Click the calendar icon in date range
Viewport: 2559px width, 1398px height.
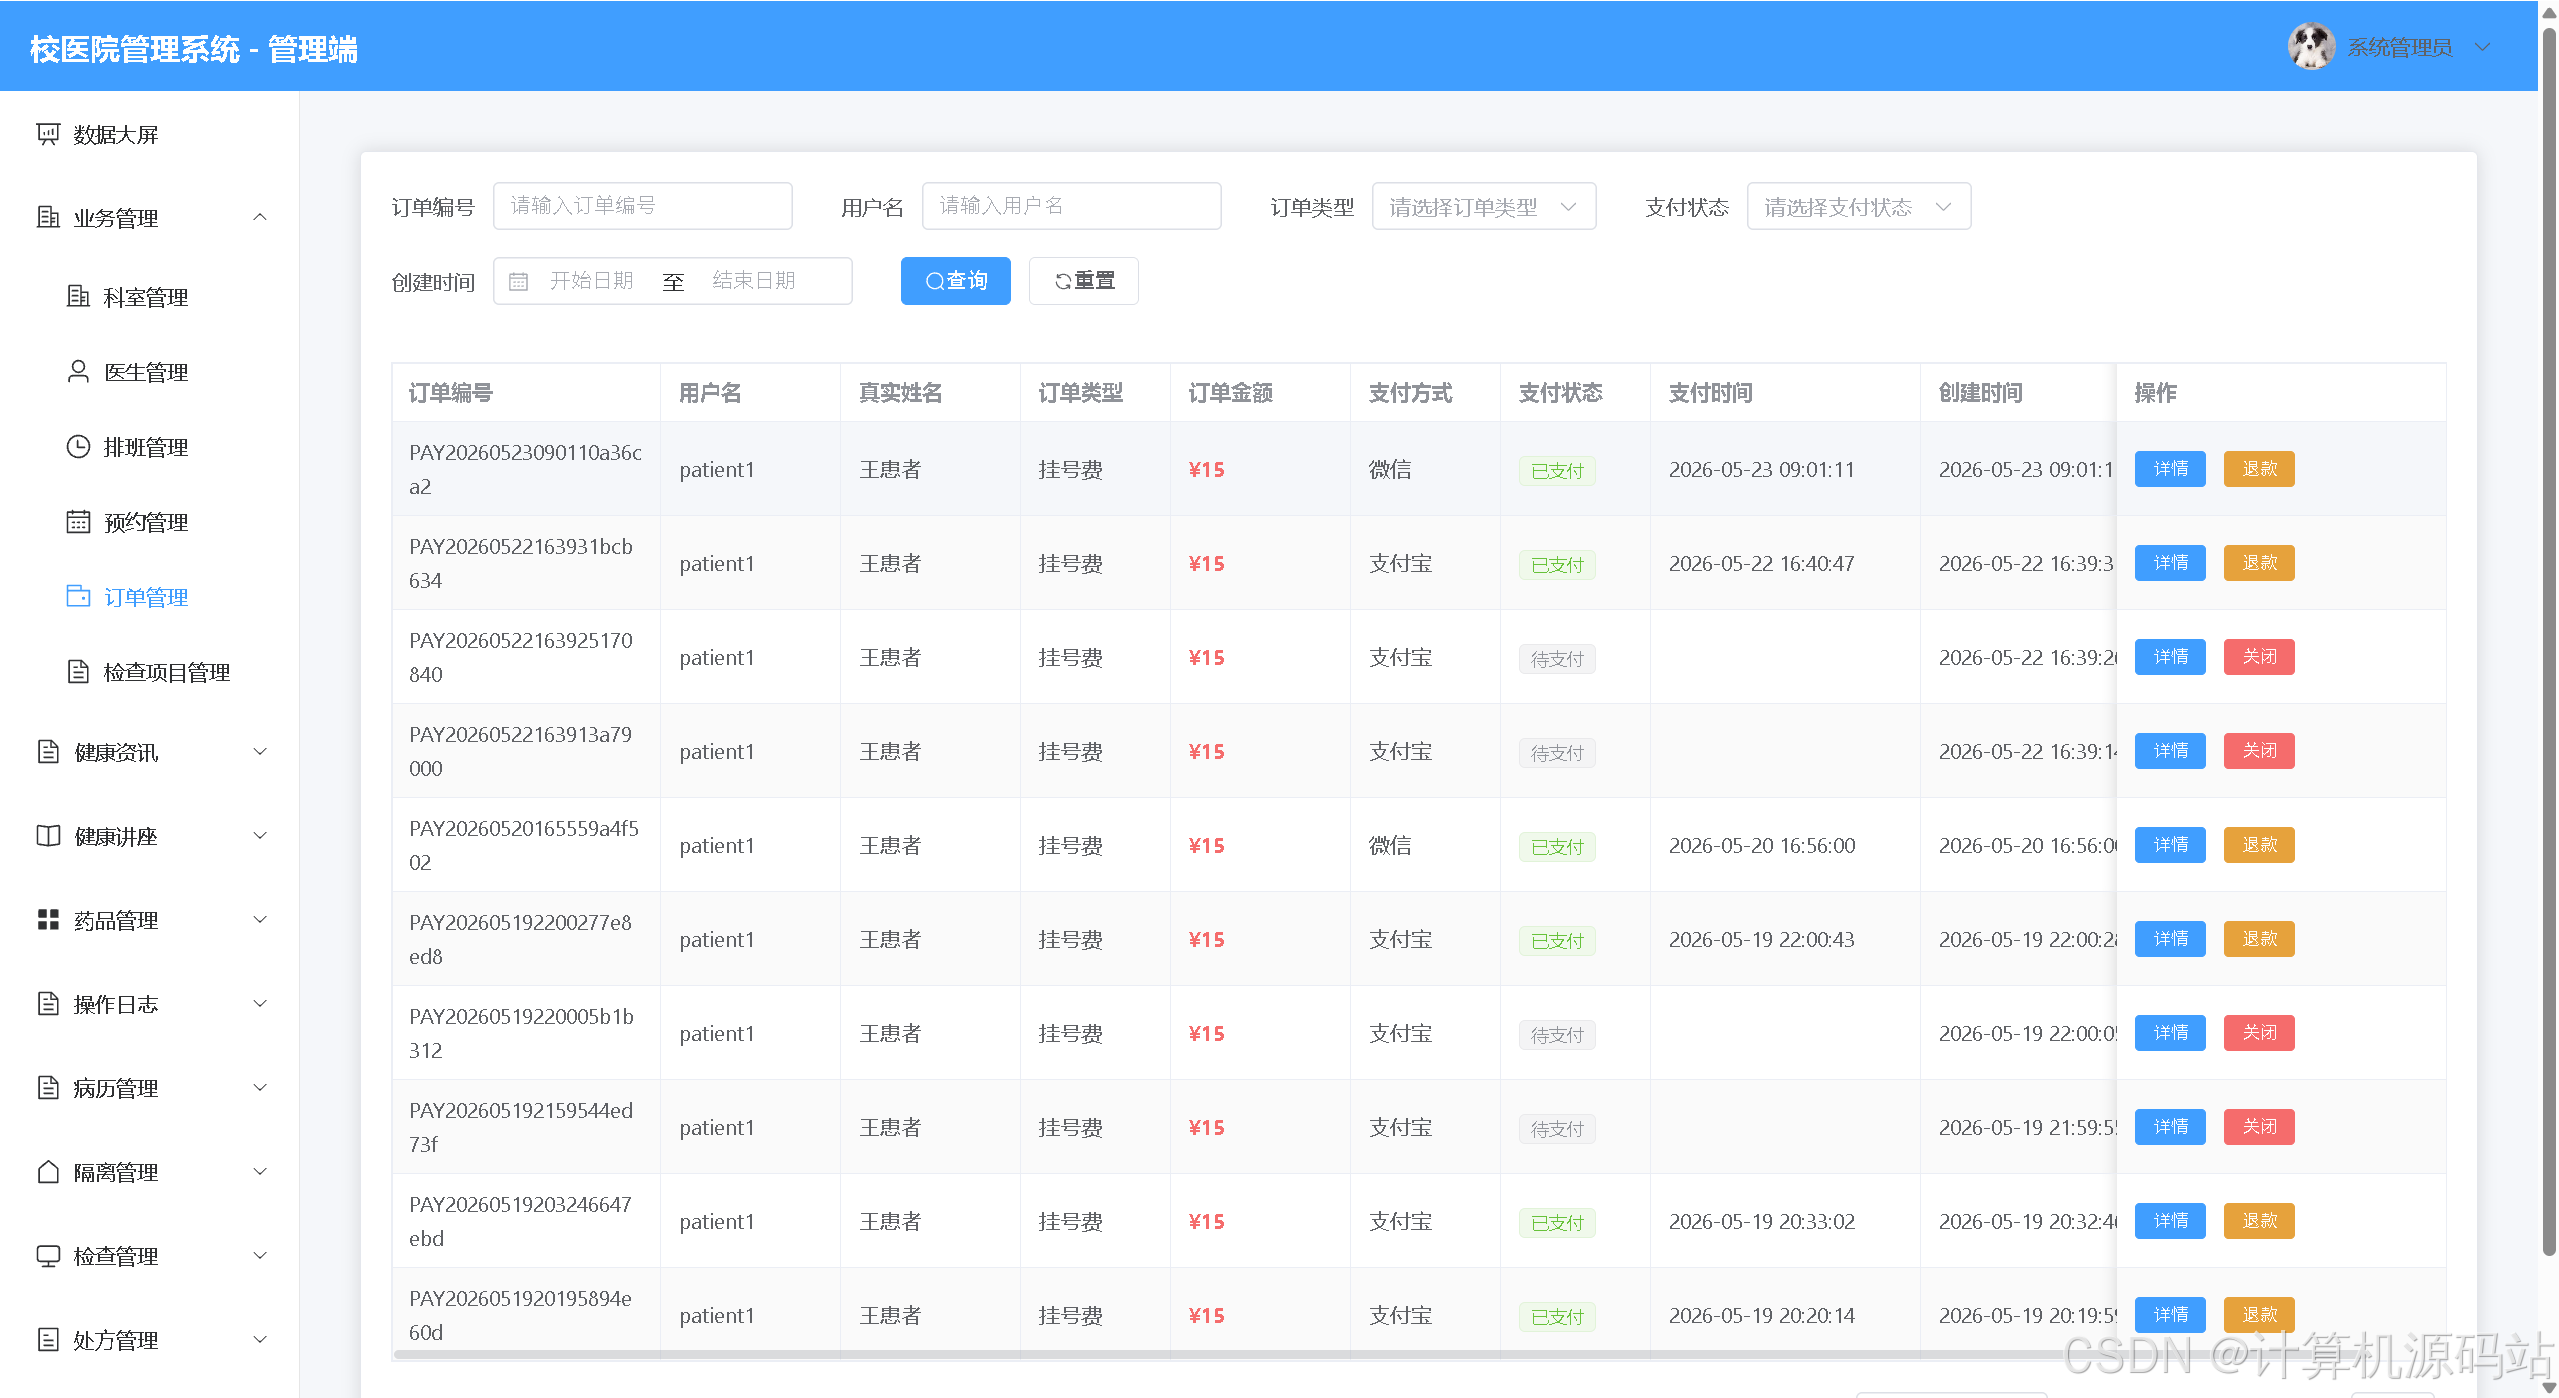click(x=518, y=281)
